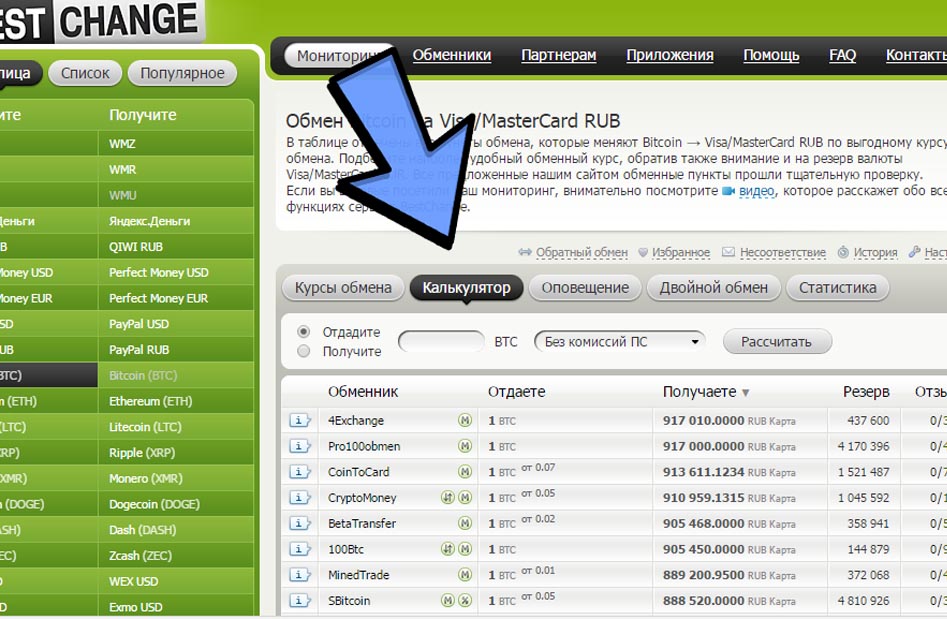Follow the видео link
This screenshot has width=947, height=619.
(x=757, y=191)
